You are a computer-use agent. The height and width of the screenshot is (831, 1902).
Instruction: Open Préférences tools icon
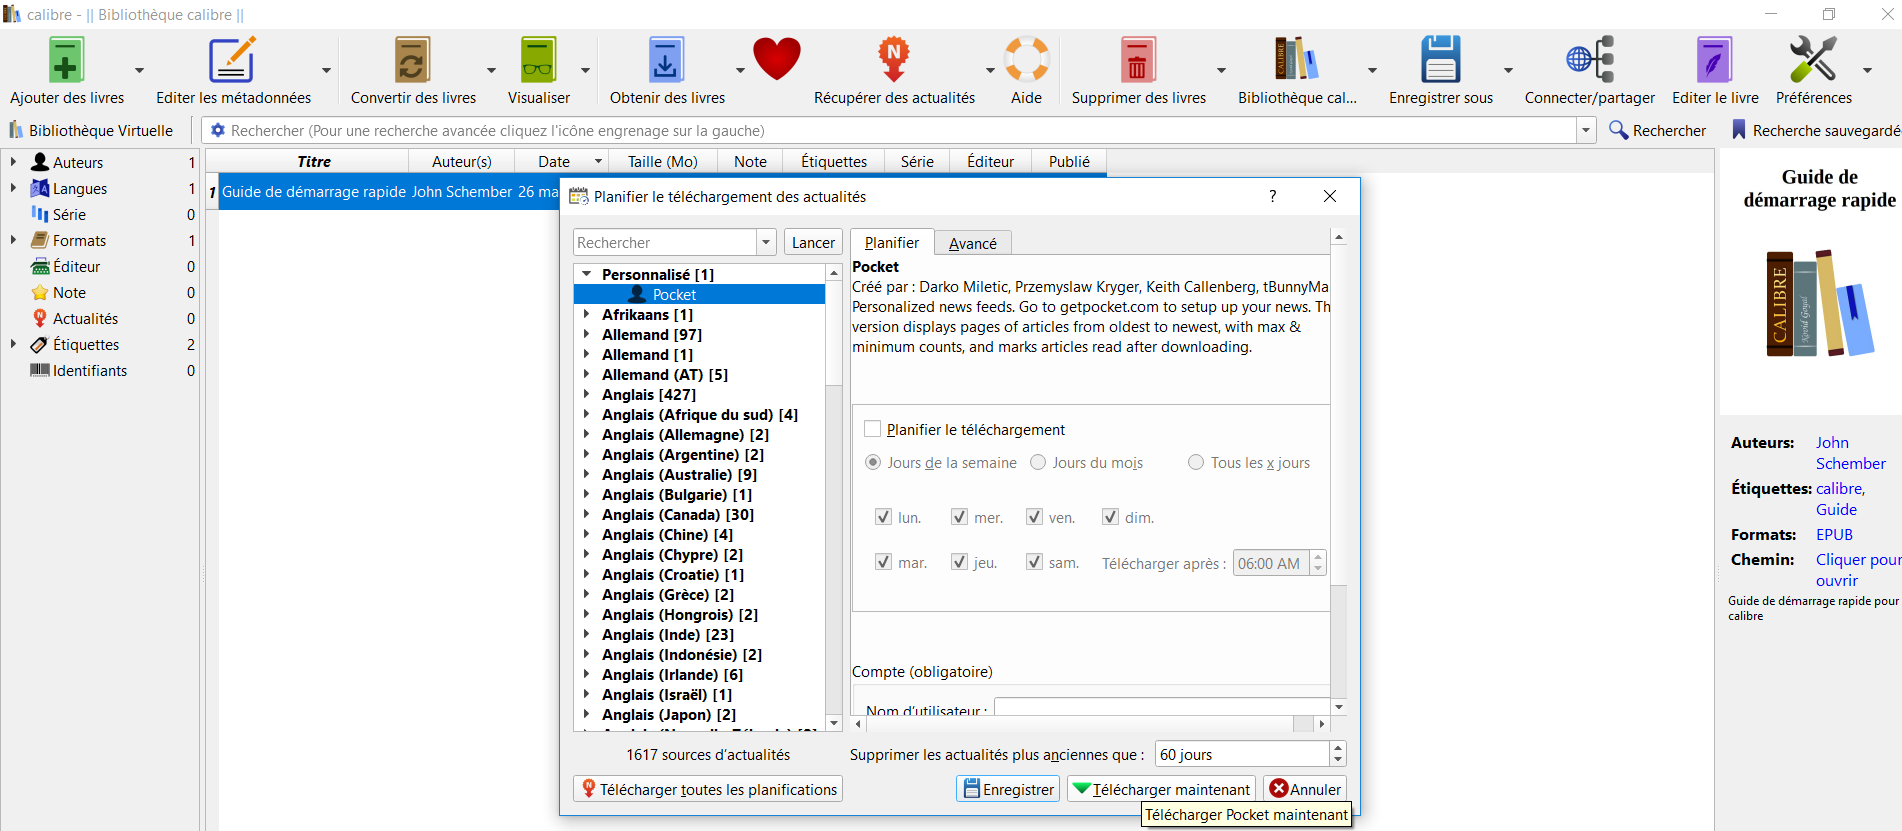click(x=1813, y=59)
